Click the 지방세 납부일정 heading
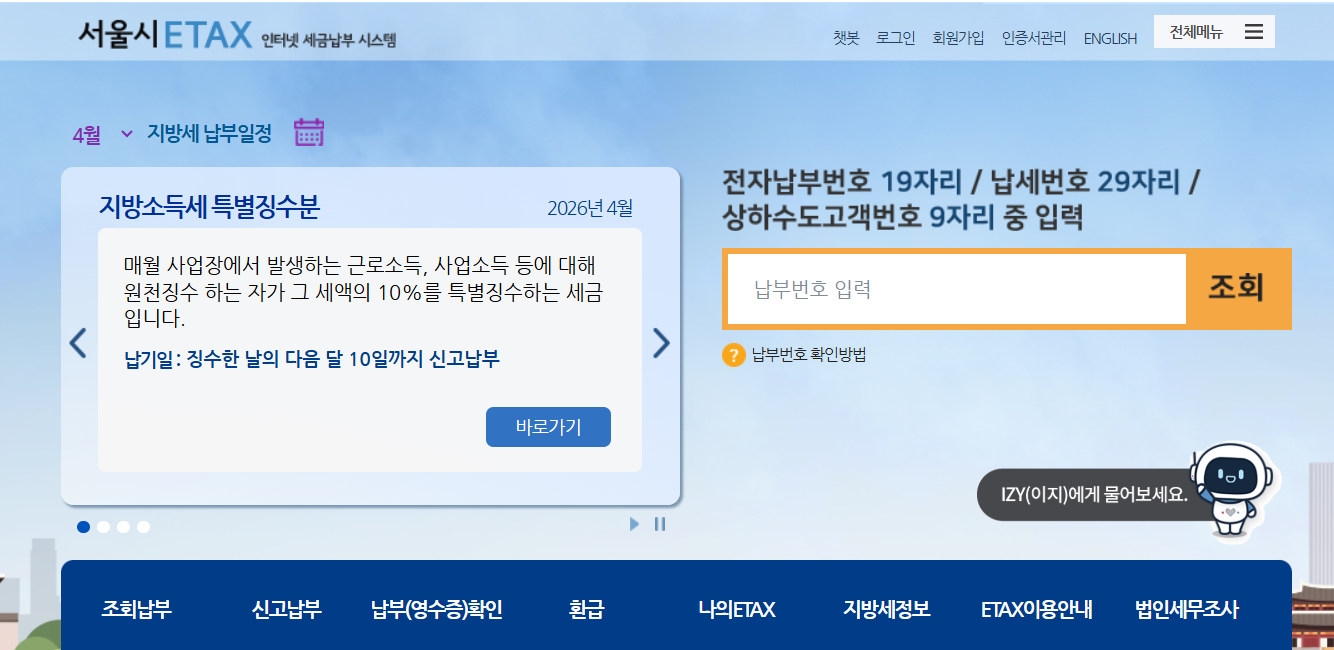This screenshot has height=650, width=1334. click(x=210, y=134)
